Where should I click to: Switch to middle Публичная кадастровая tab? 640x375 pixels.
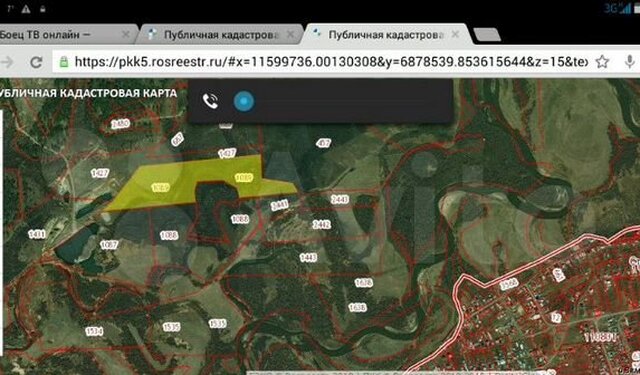click(x=220, y=35)
